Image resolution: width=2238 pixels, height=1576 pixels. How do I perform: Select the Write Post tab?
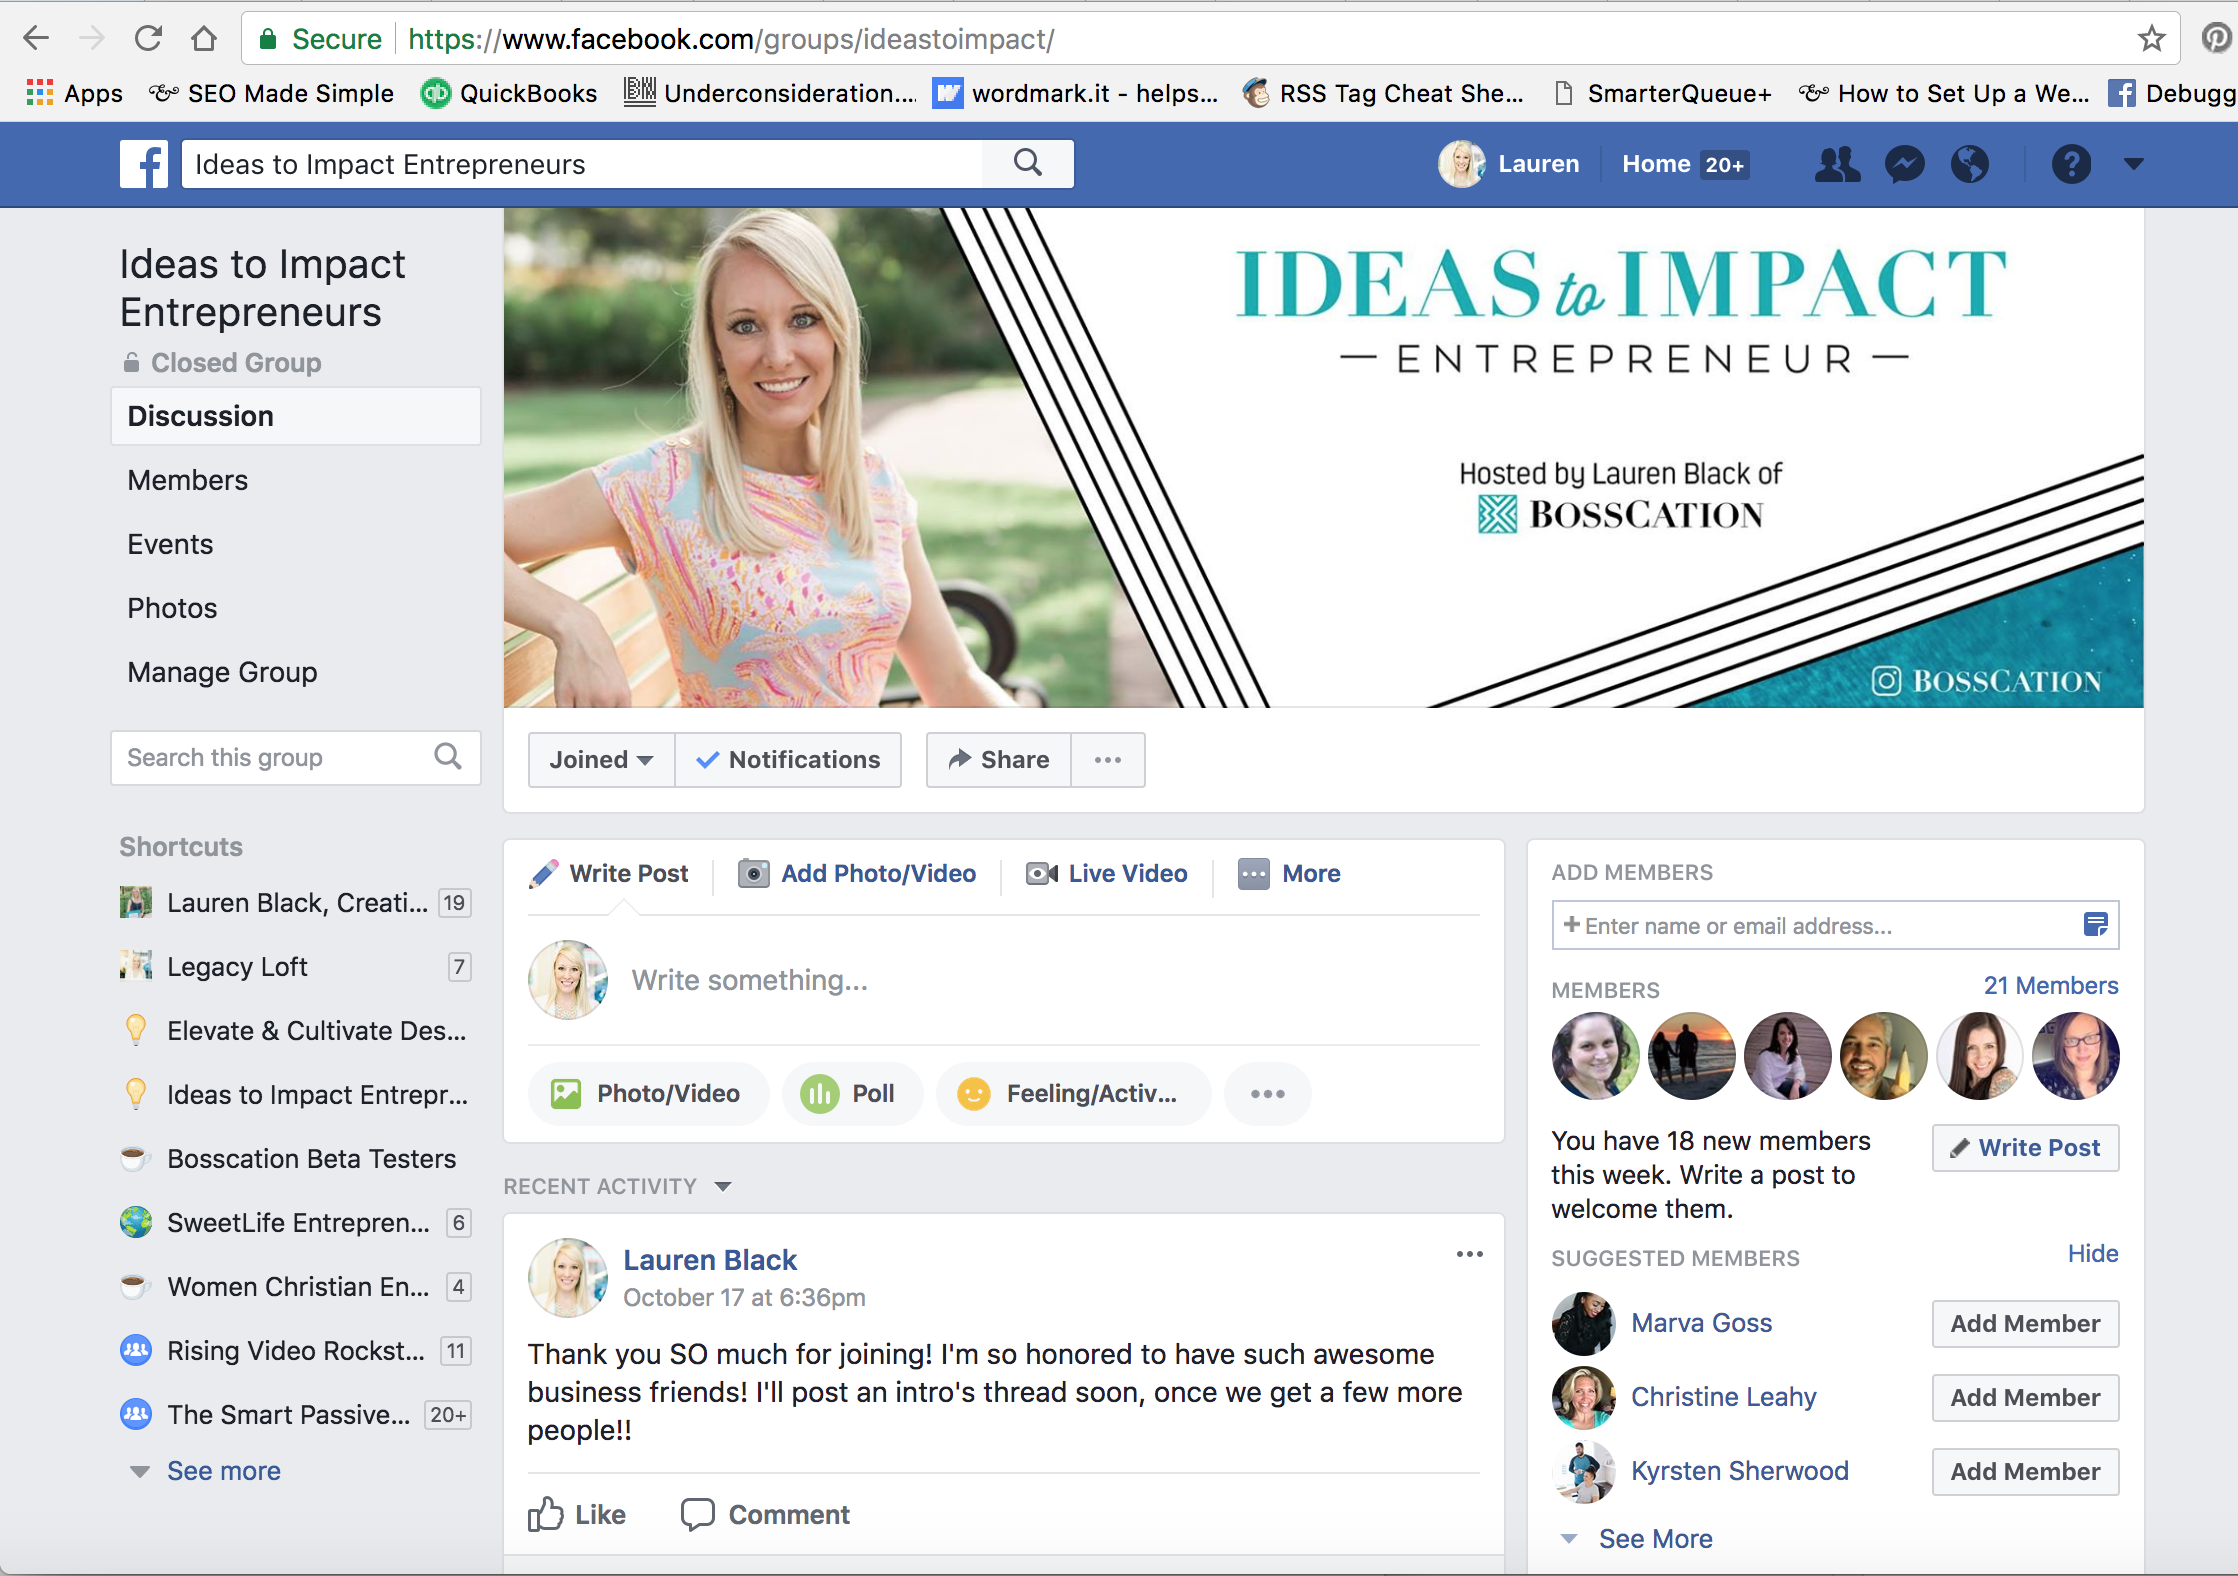tap(610, 874)
